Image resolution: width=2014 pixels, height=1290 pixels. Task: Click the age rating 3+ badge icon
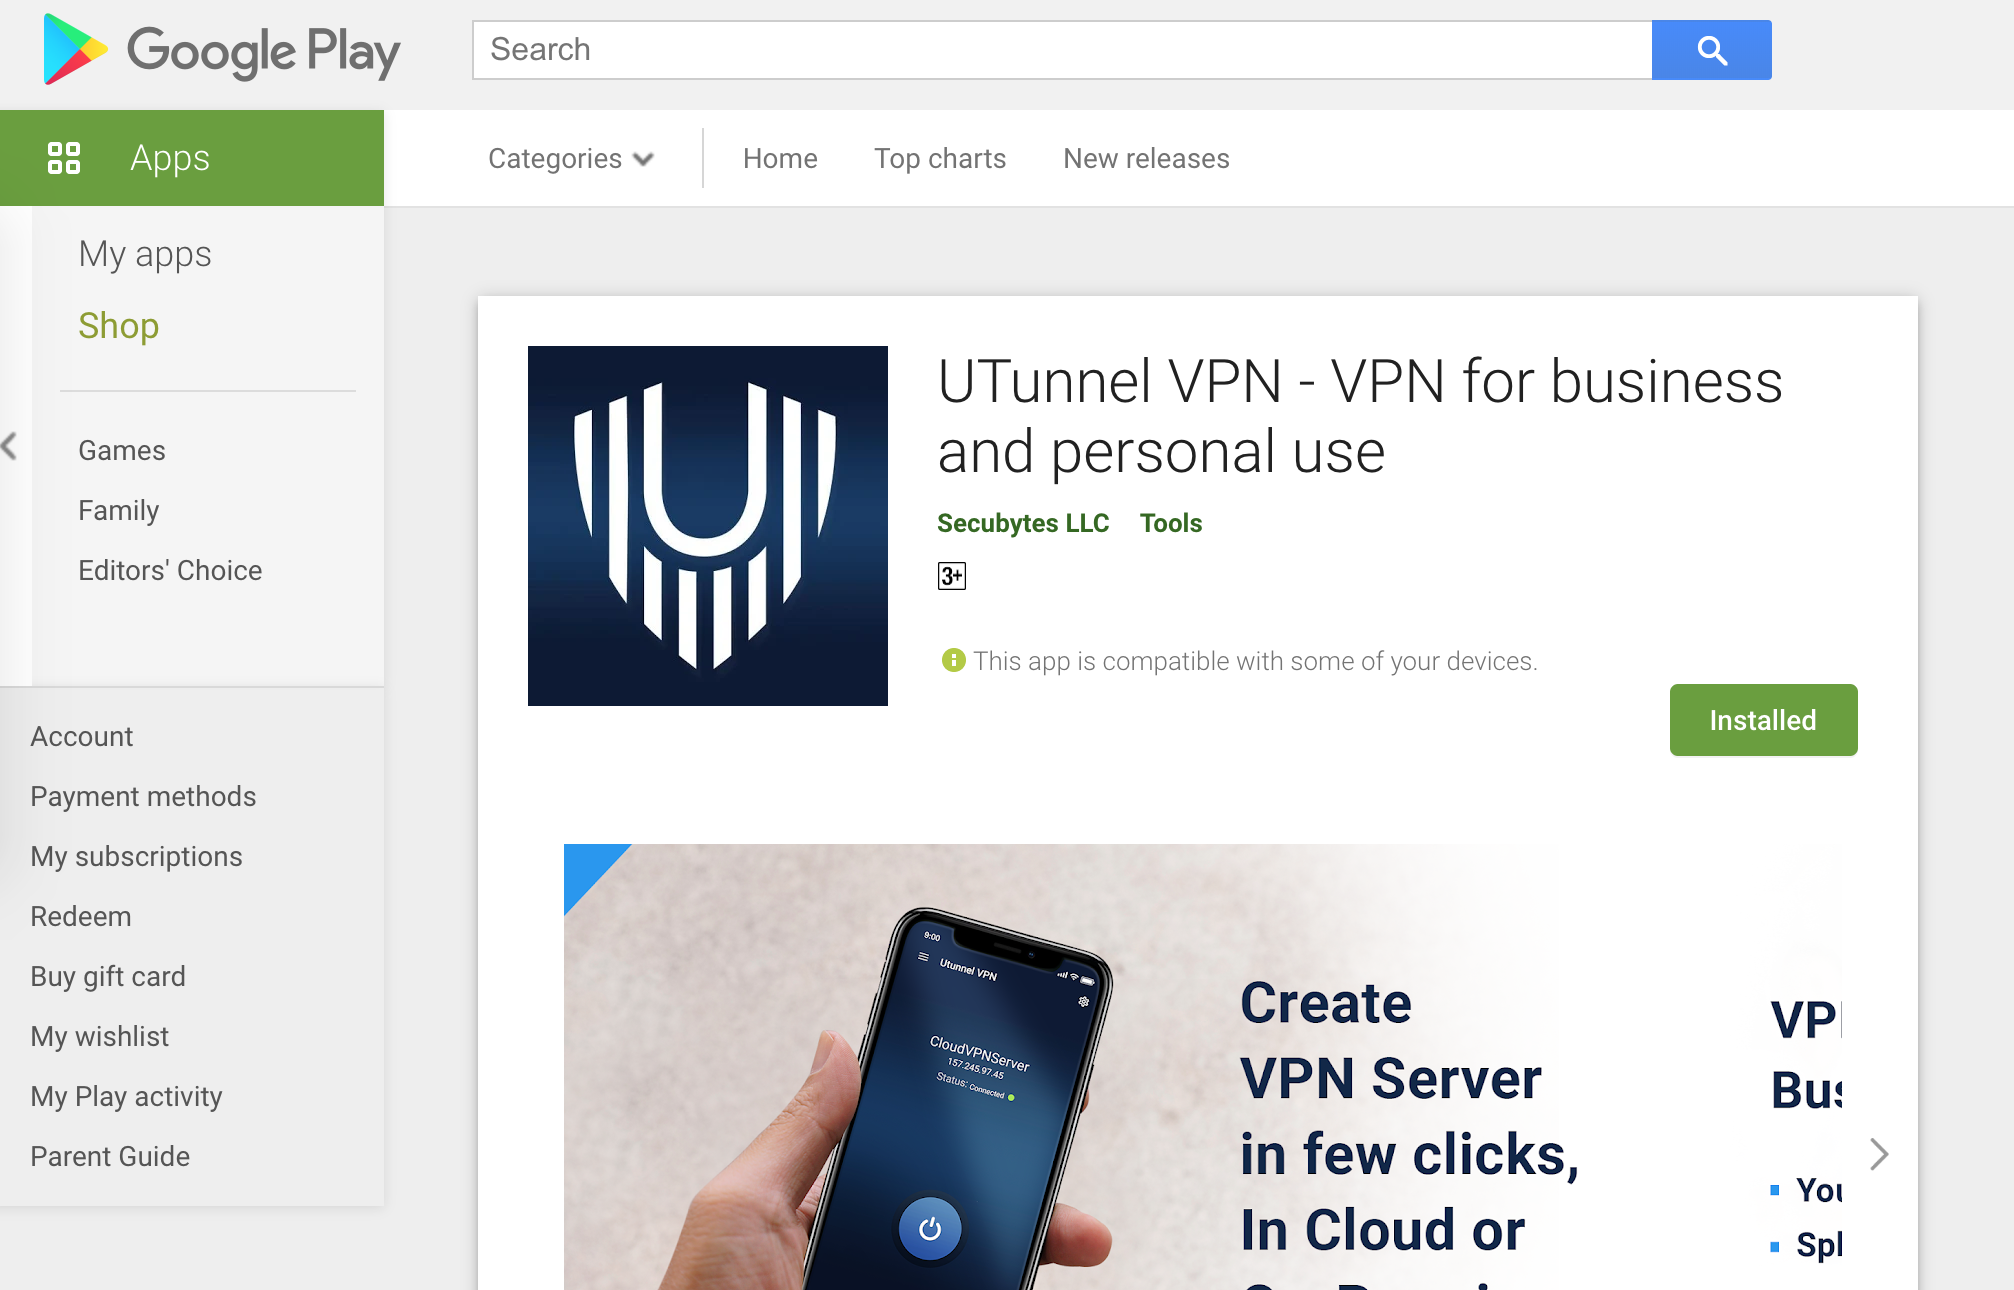pos(951,574)
